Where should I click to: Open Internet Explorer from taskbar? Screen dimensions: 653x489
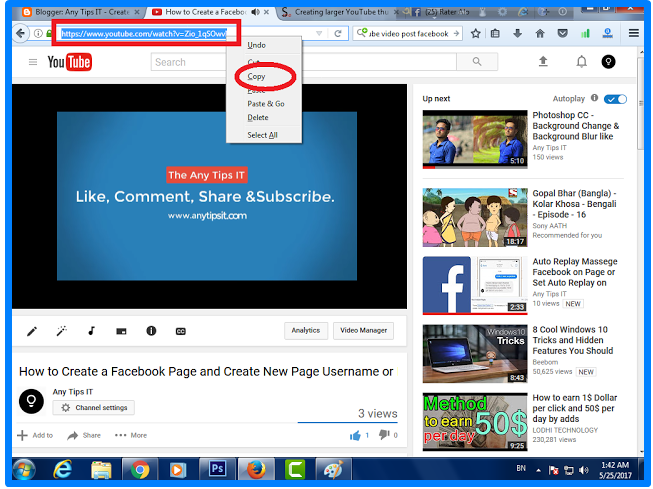(x=62, y=470)
